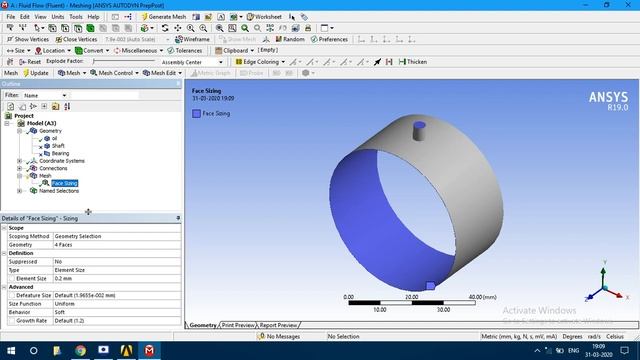Open the Mesh Control dropdown
This screenshot has height=360, width=640.
pos(114,73)
